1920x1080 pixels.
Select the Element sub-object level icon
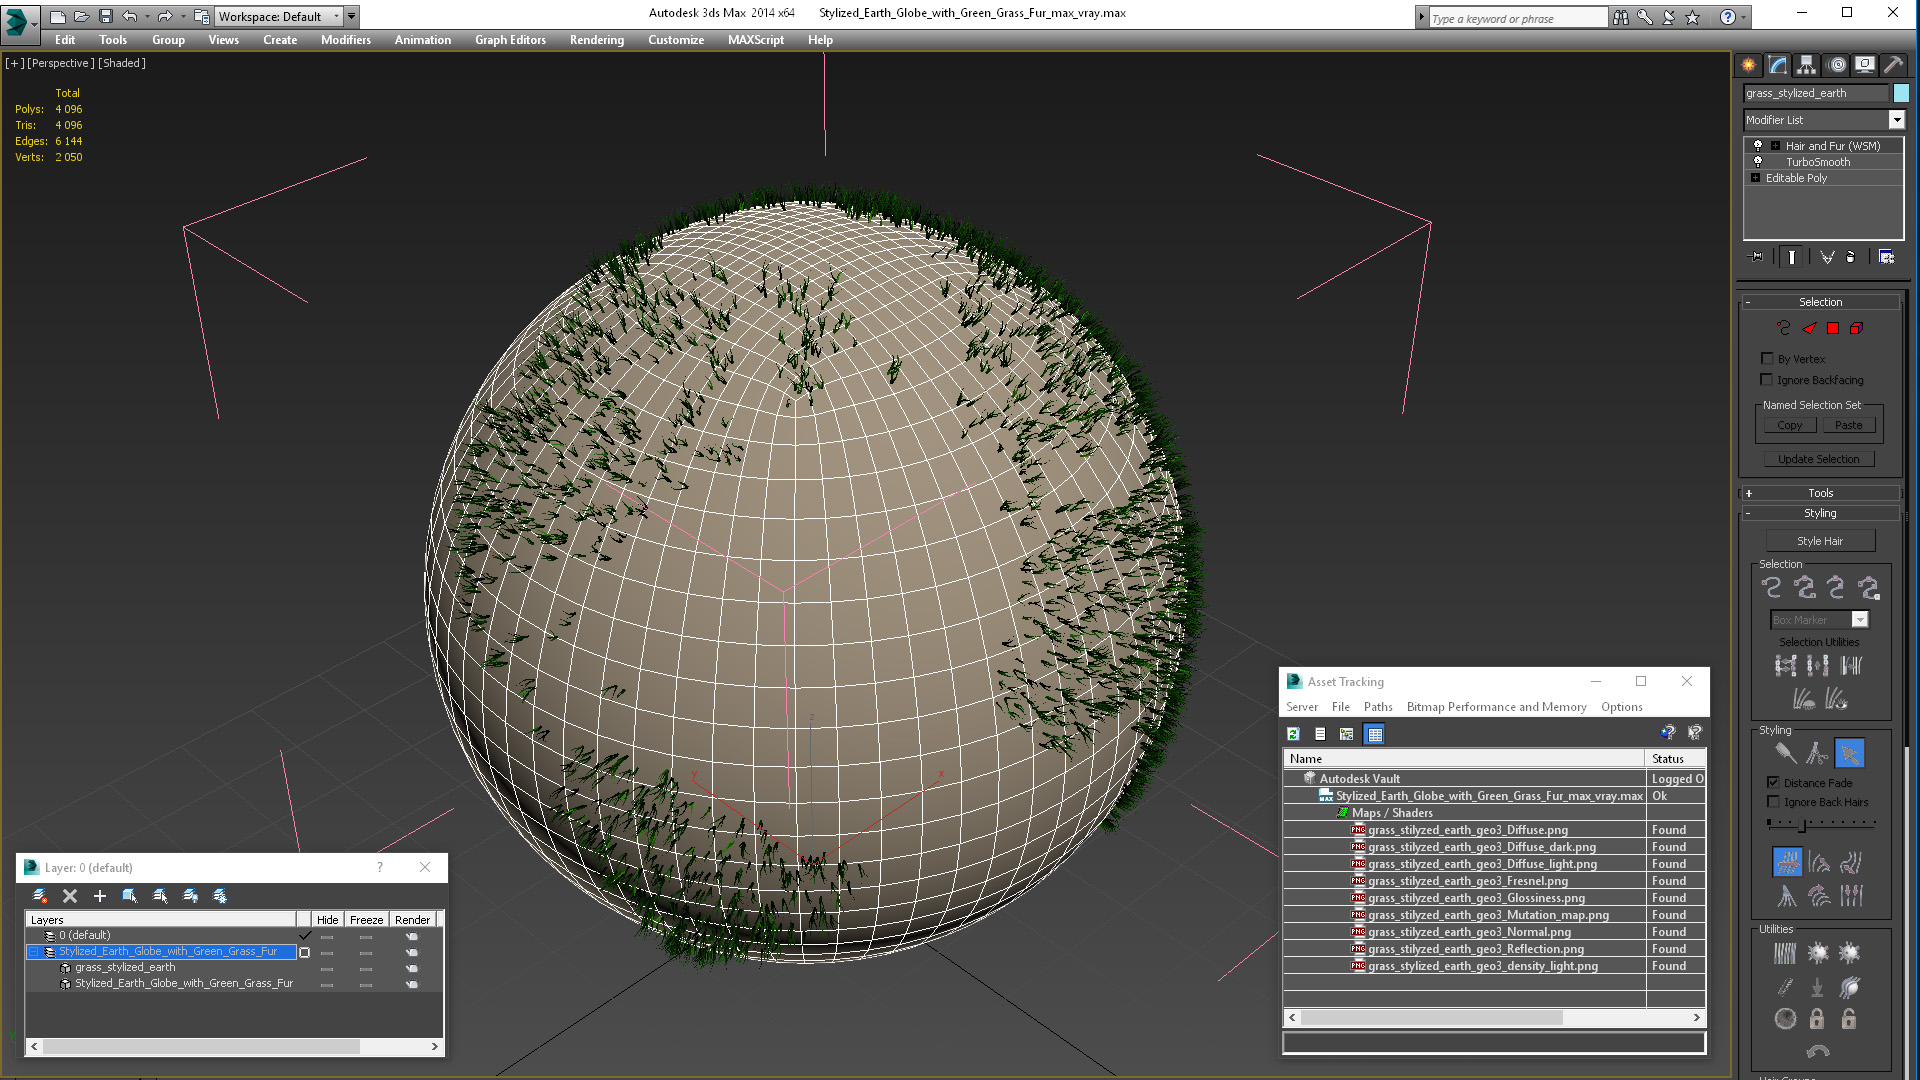click(x=1857, y=328)
